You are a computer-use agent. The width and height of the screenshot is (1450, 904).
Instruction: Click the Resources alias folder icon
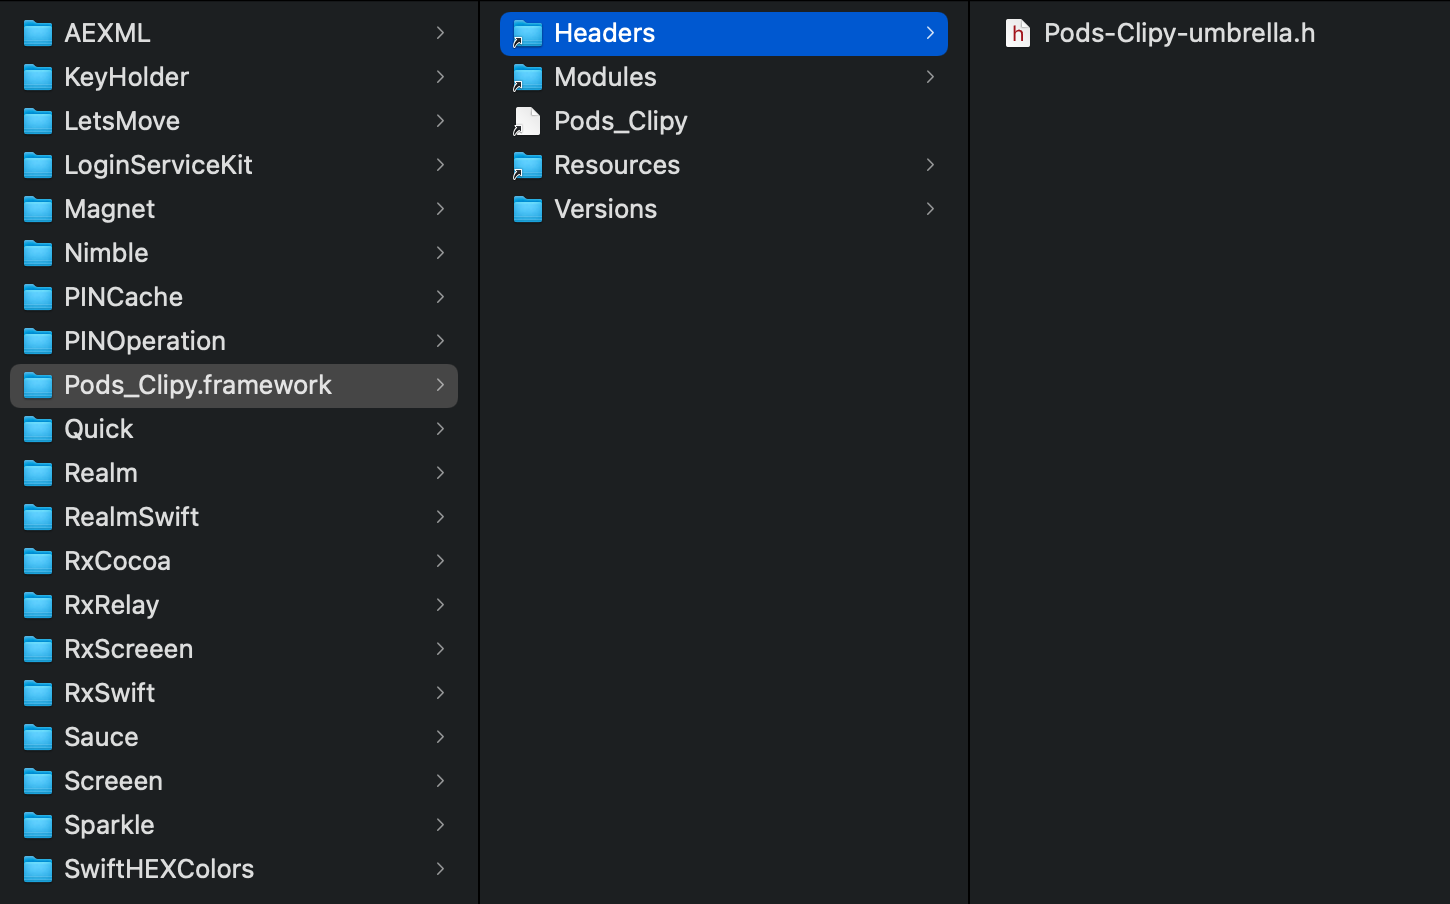pos(527,165)
